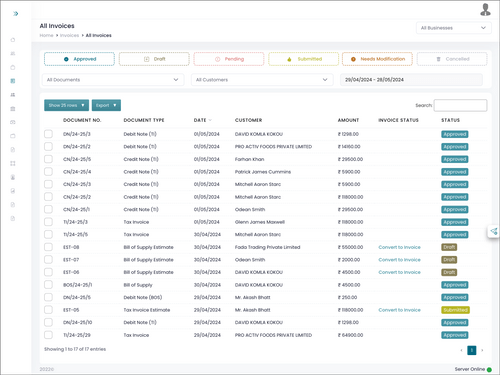Filter by Cancelled status tab
Screen dimensions: 500x375
[x=452, y=59]
